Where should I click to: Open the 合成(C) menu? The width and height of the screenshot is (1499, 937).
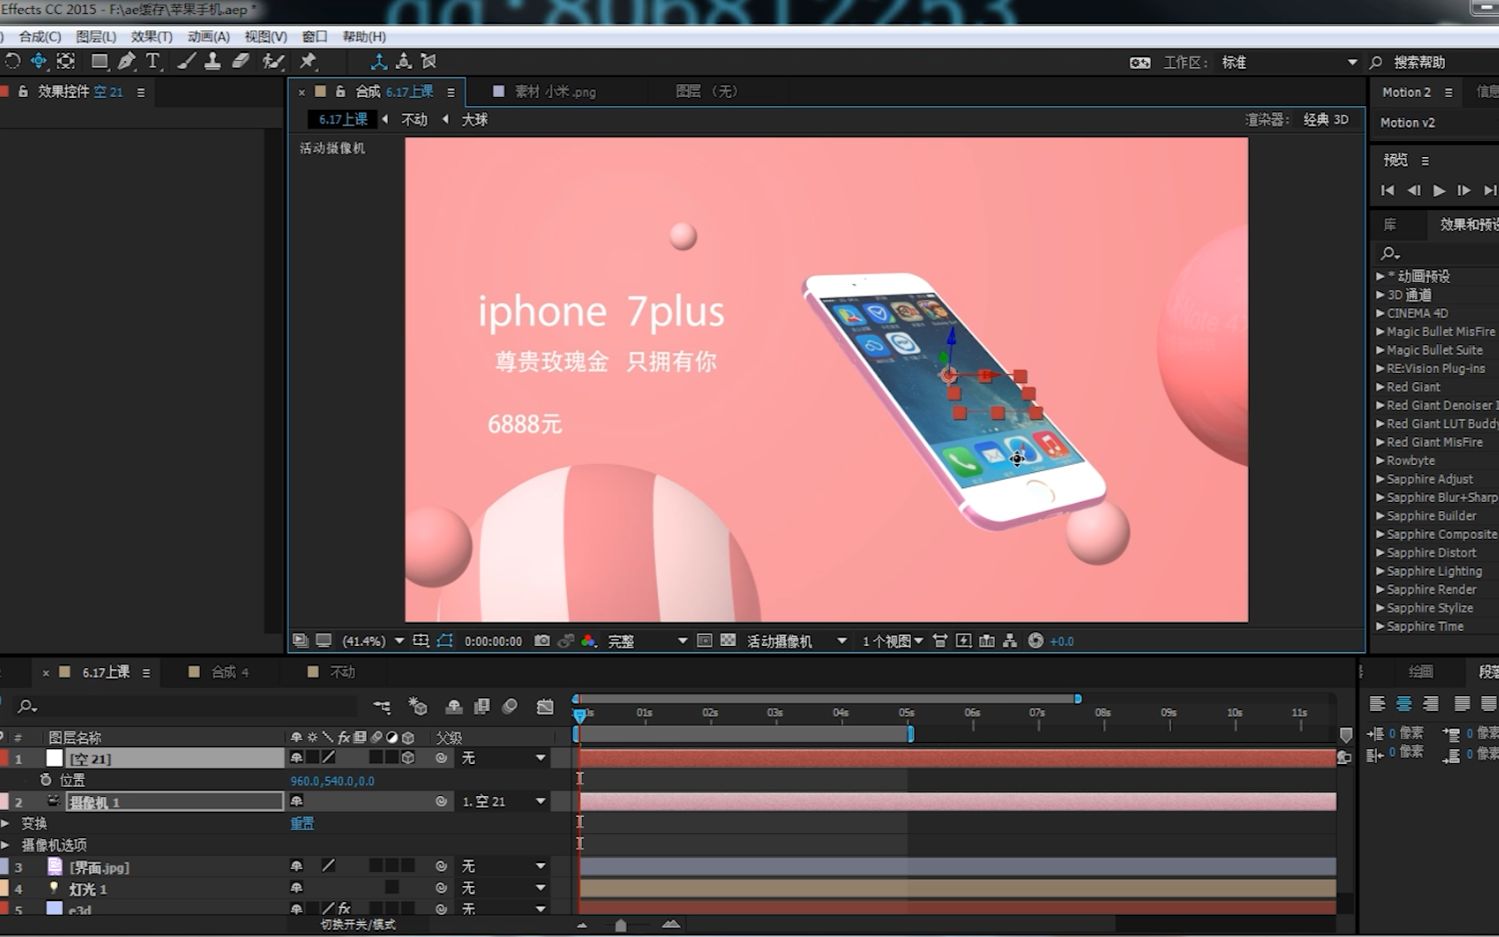(39, 36)
